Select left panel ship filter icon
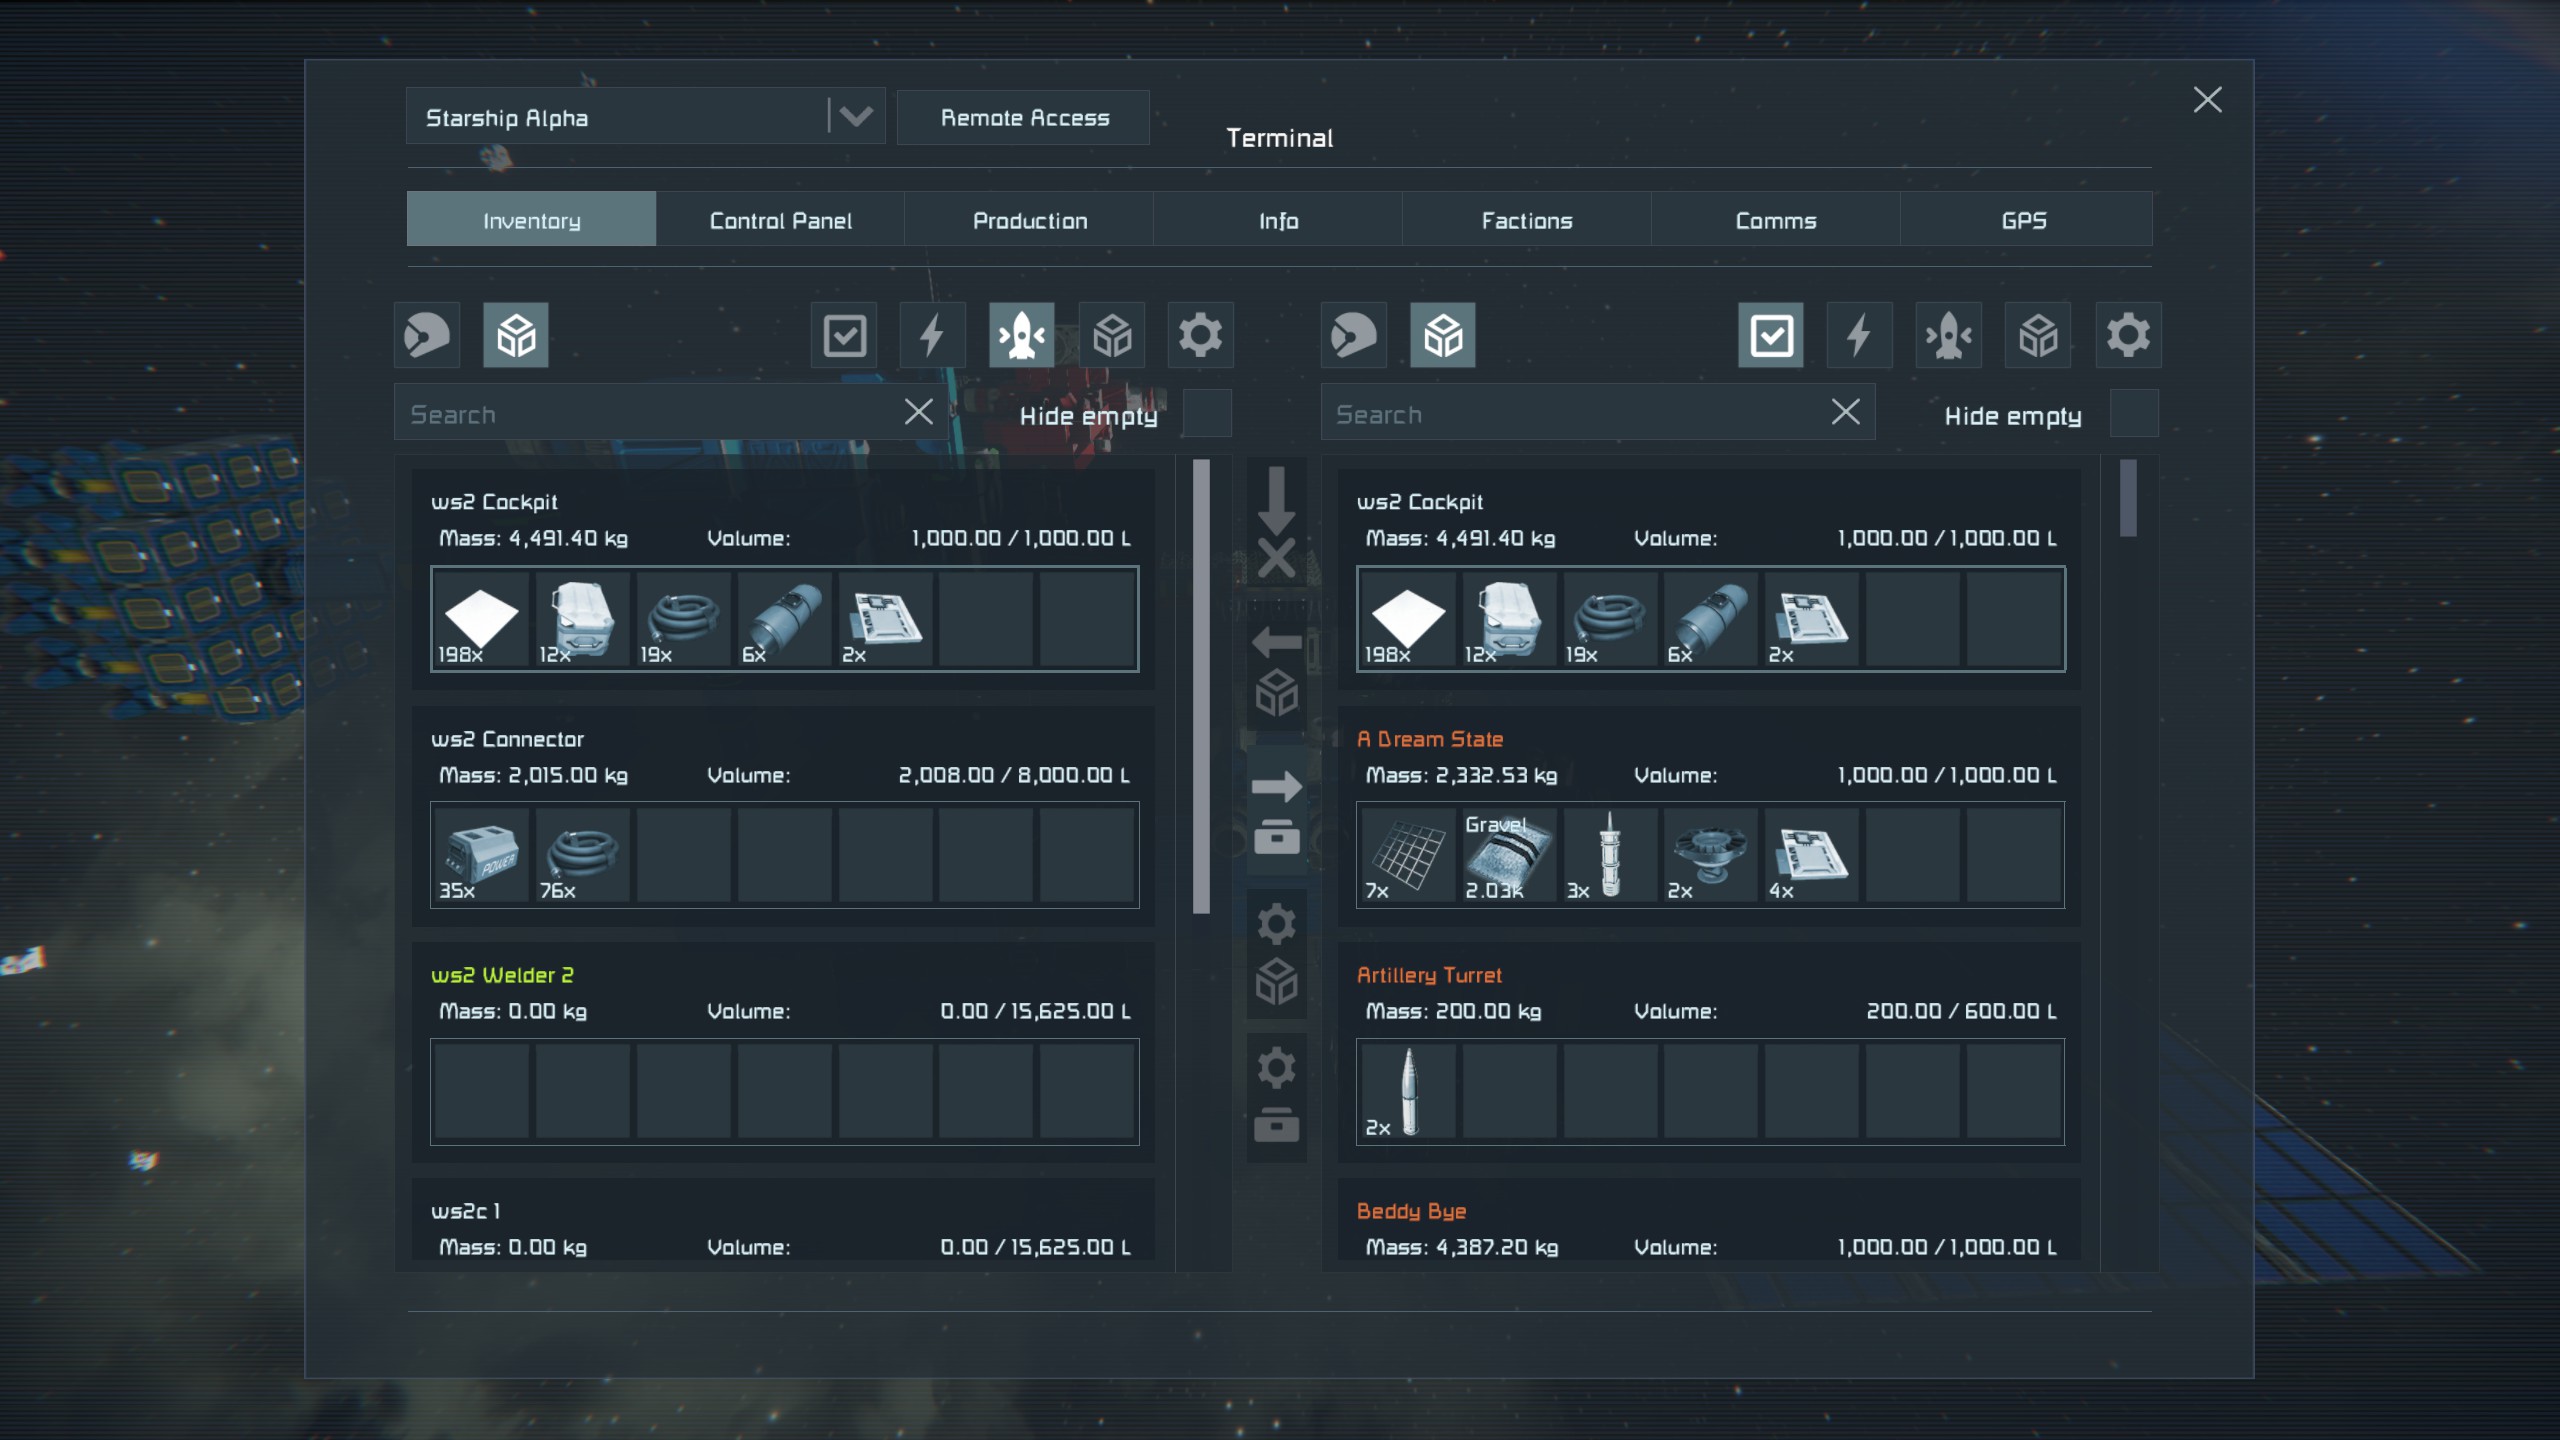 click(x=1021, y=335)
